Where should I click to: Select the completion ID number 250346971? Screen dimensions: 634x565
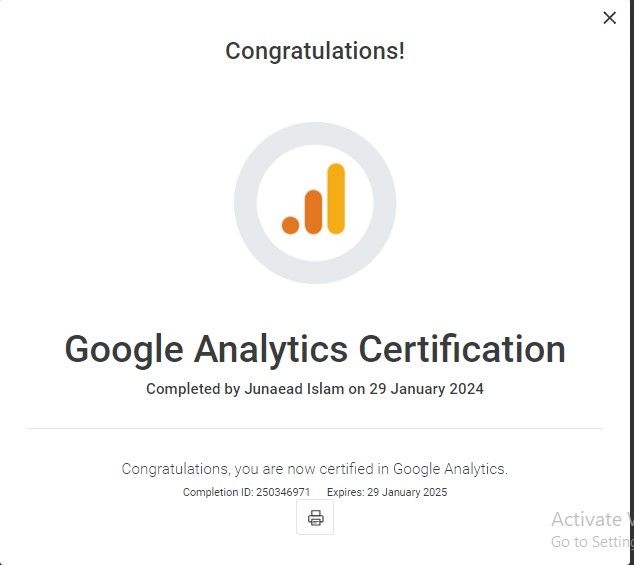pos(283,492)
